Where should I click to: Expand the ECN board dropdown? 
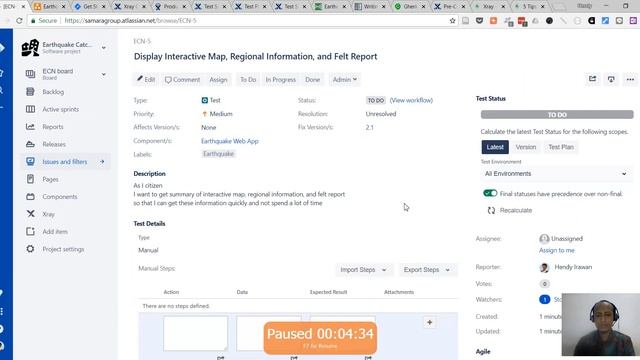click(104, 74)
